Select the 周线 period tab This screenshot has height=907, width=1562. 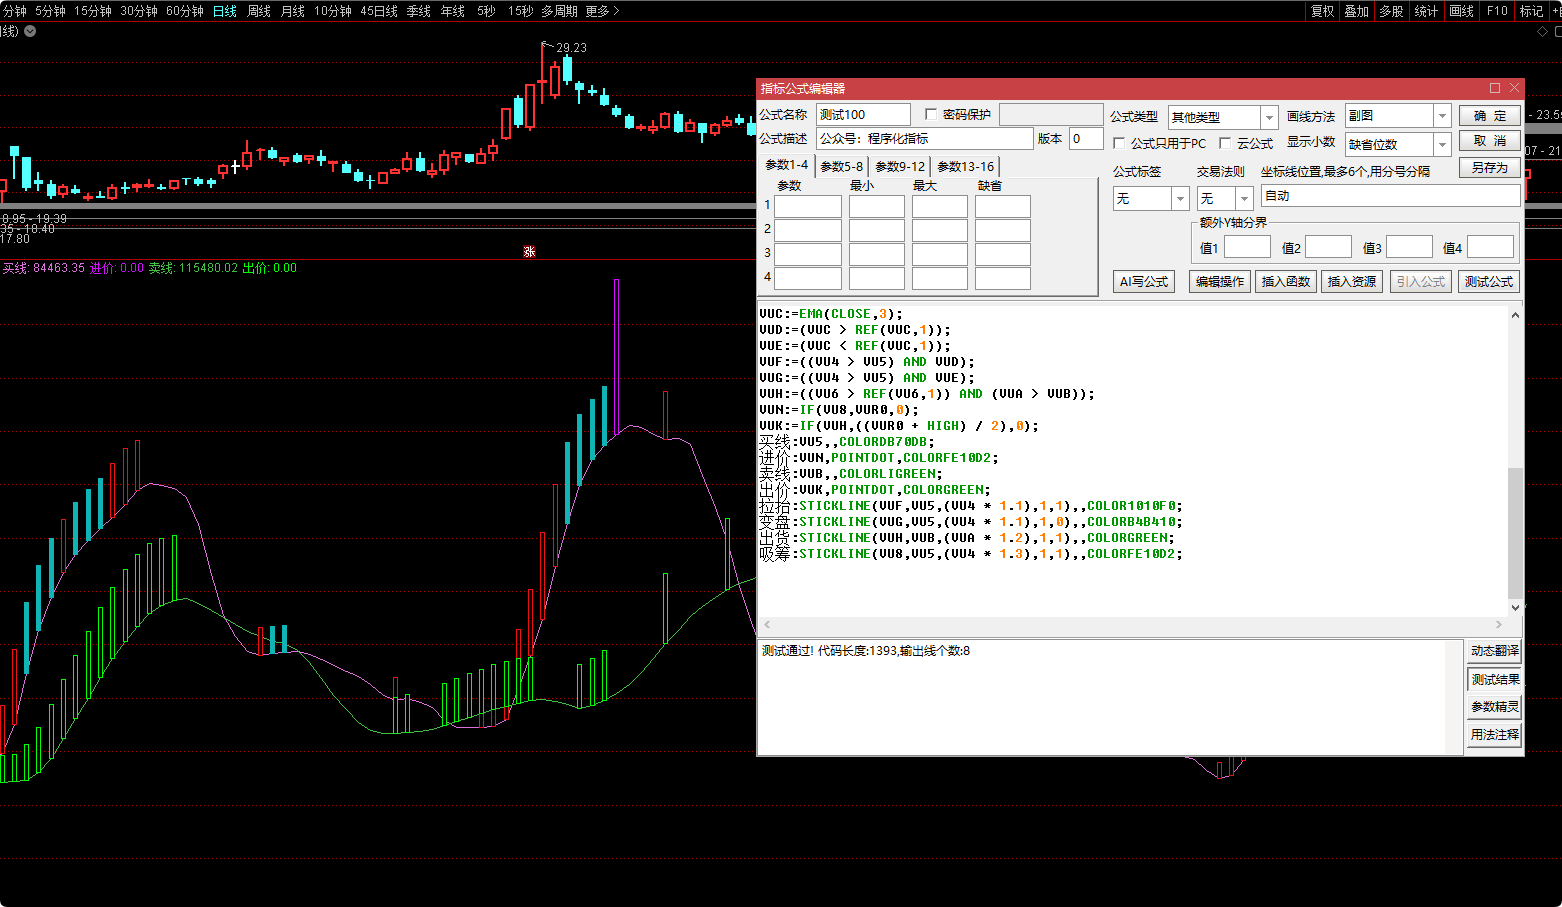click(259, 11)
